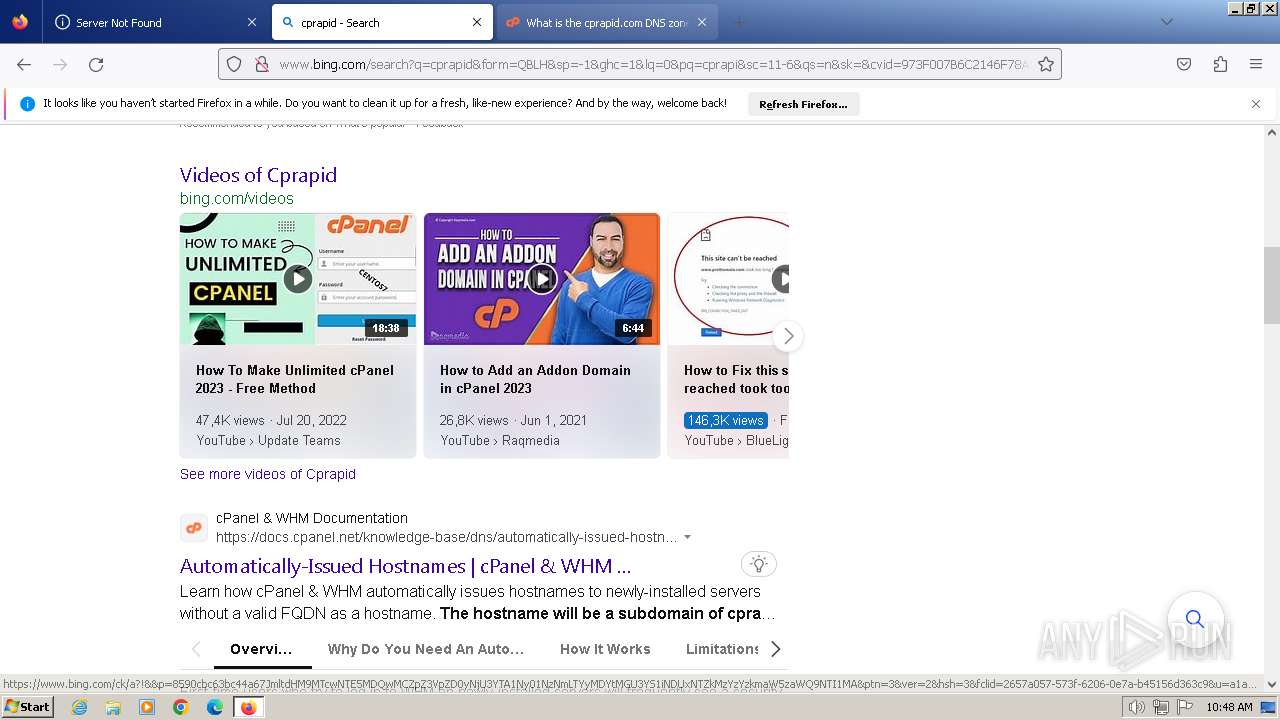Close the cprapid - Search tab

coord(477,22)
